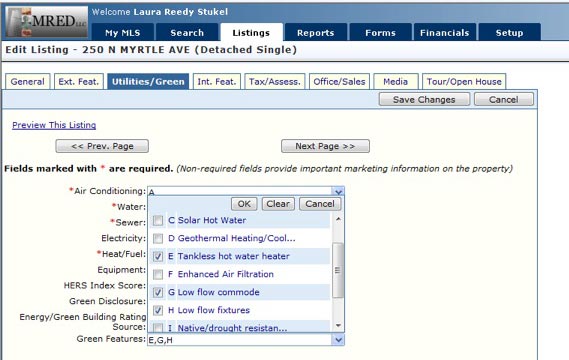Screen dimensions: 569x360
Task: Switch to the General listing tab
Action: point(28,82)
